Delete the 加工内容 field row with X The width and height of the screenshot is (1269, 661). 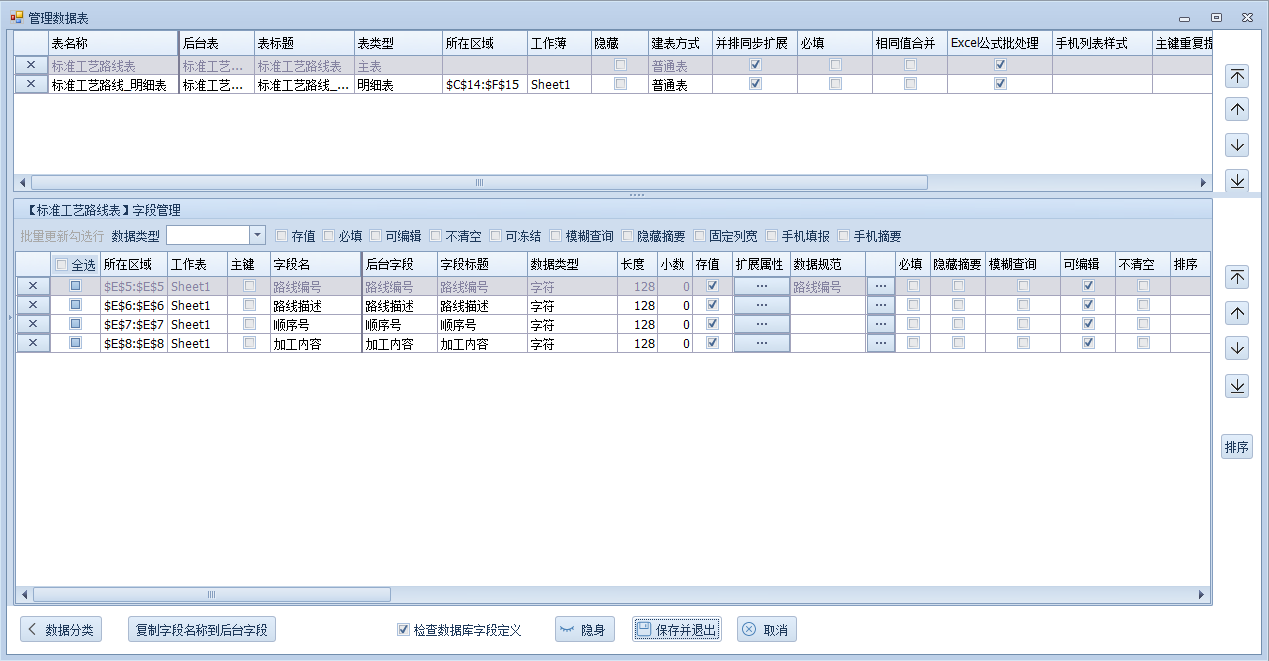(33, 343)
